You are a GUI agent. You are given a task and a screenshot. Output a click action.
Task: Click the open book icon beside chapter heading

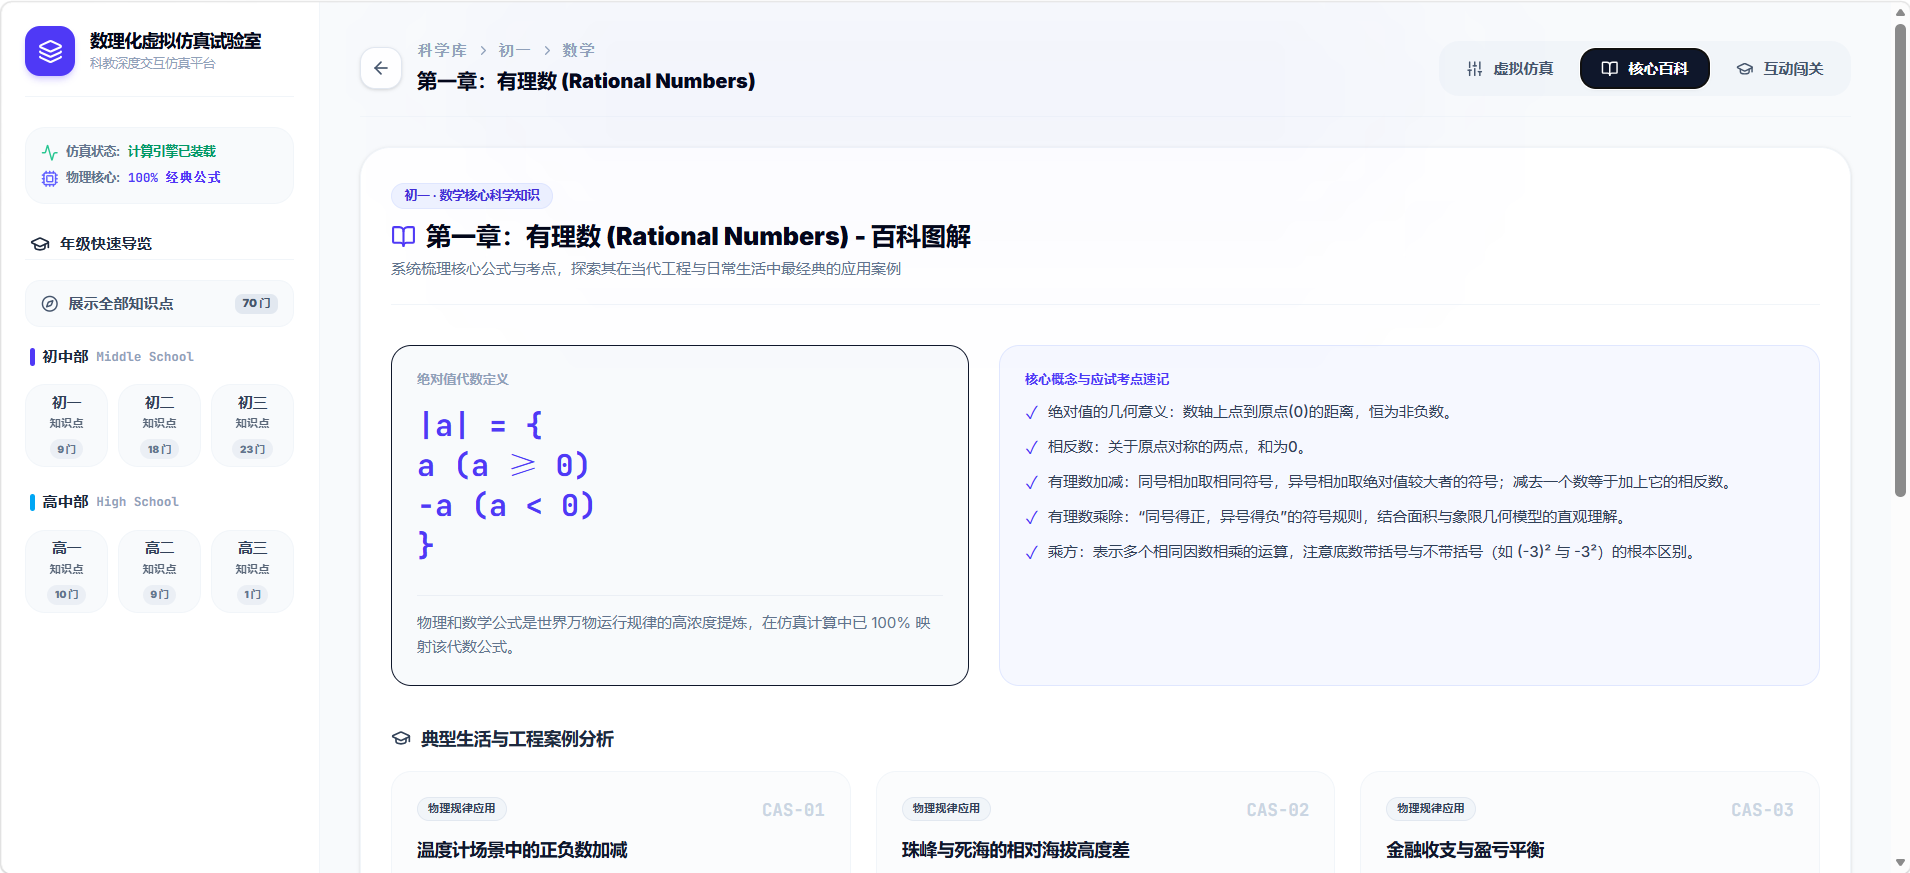403,237
